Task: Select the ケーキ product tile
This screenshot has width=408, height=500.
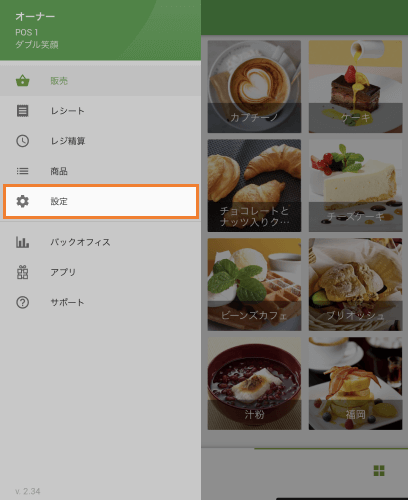Action: coord(355,87)
